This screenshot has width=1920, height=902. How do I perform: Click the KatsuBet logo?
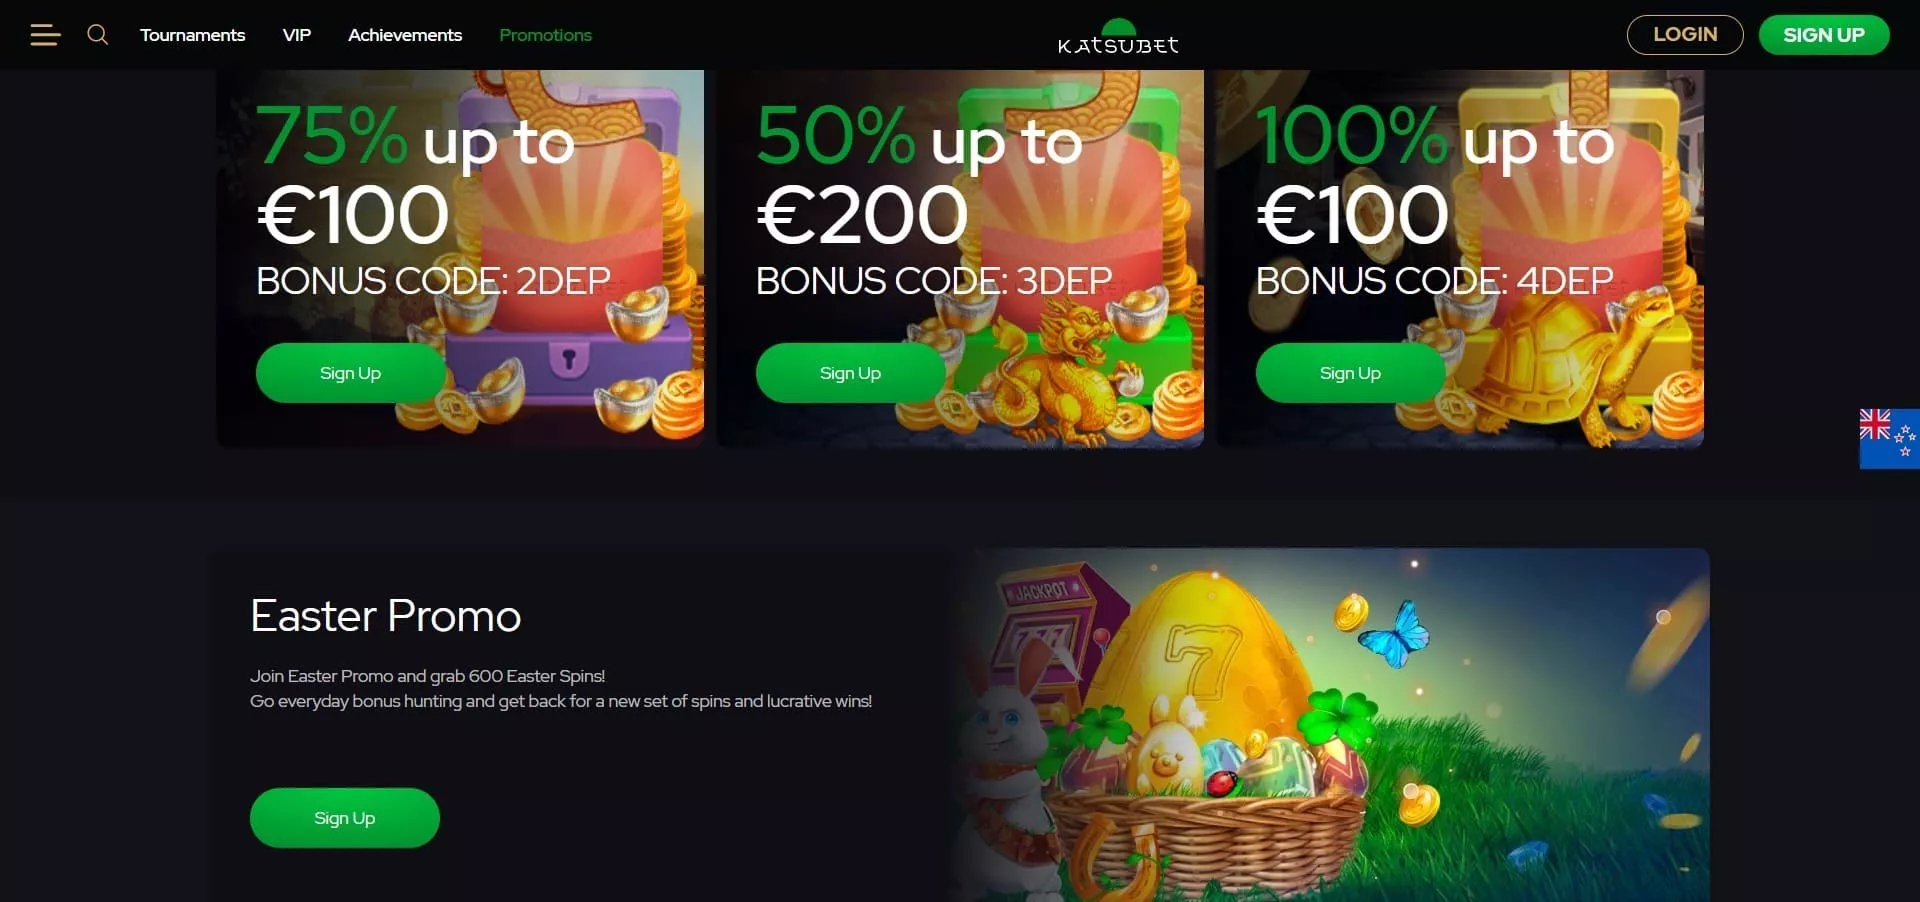1118,36
